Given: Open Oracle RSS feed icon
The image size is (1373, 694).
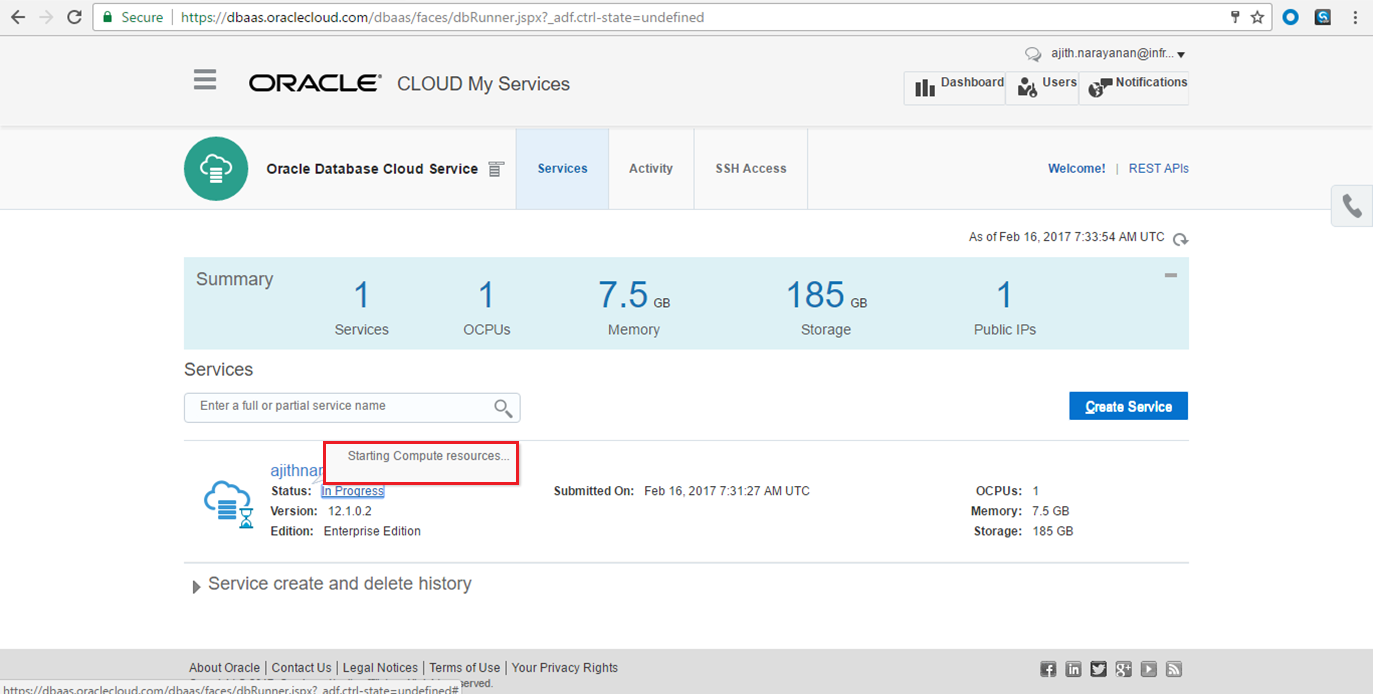Looking at the screenshot, I should [1174, 669].
